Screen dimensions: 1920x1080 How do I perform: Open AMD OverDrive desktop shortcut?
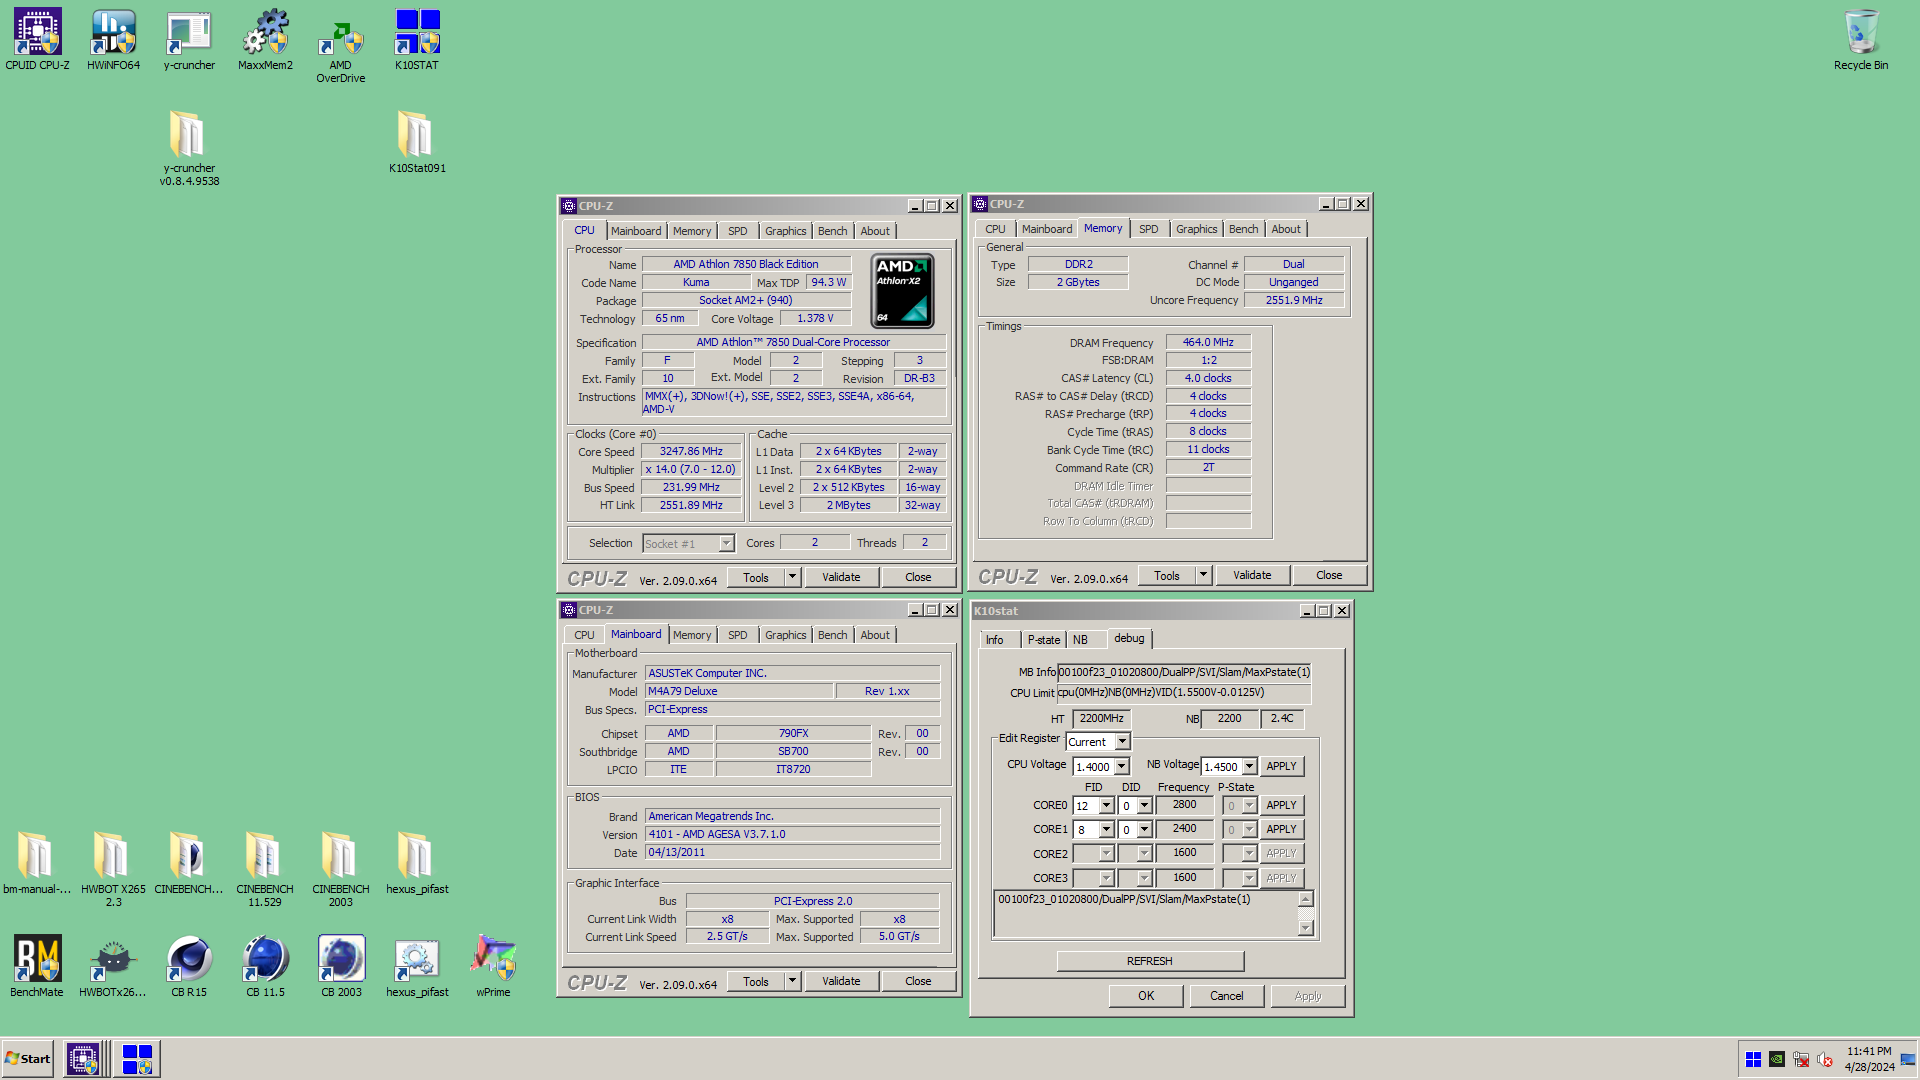(x=341, y=46)
